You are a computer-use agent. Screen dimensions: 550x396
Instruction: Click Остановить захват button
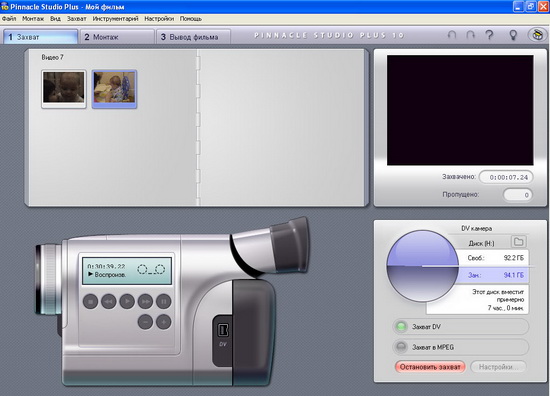tap(430, 367)
